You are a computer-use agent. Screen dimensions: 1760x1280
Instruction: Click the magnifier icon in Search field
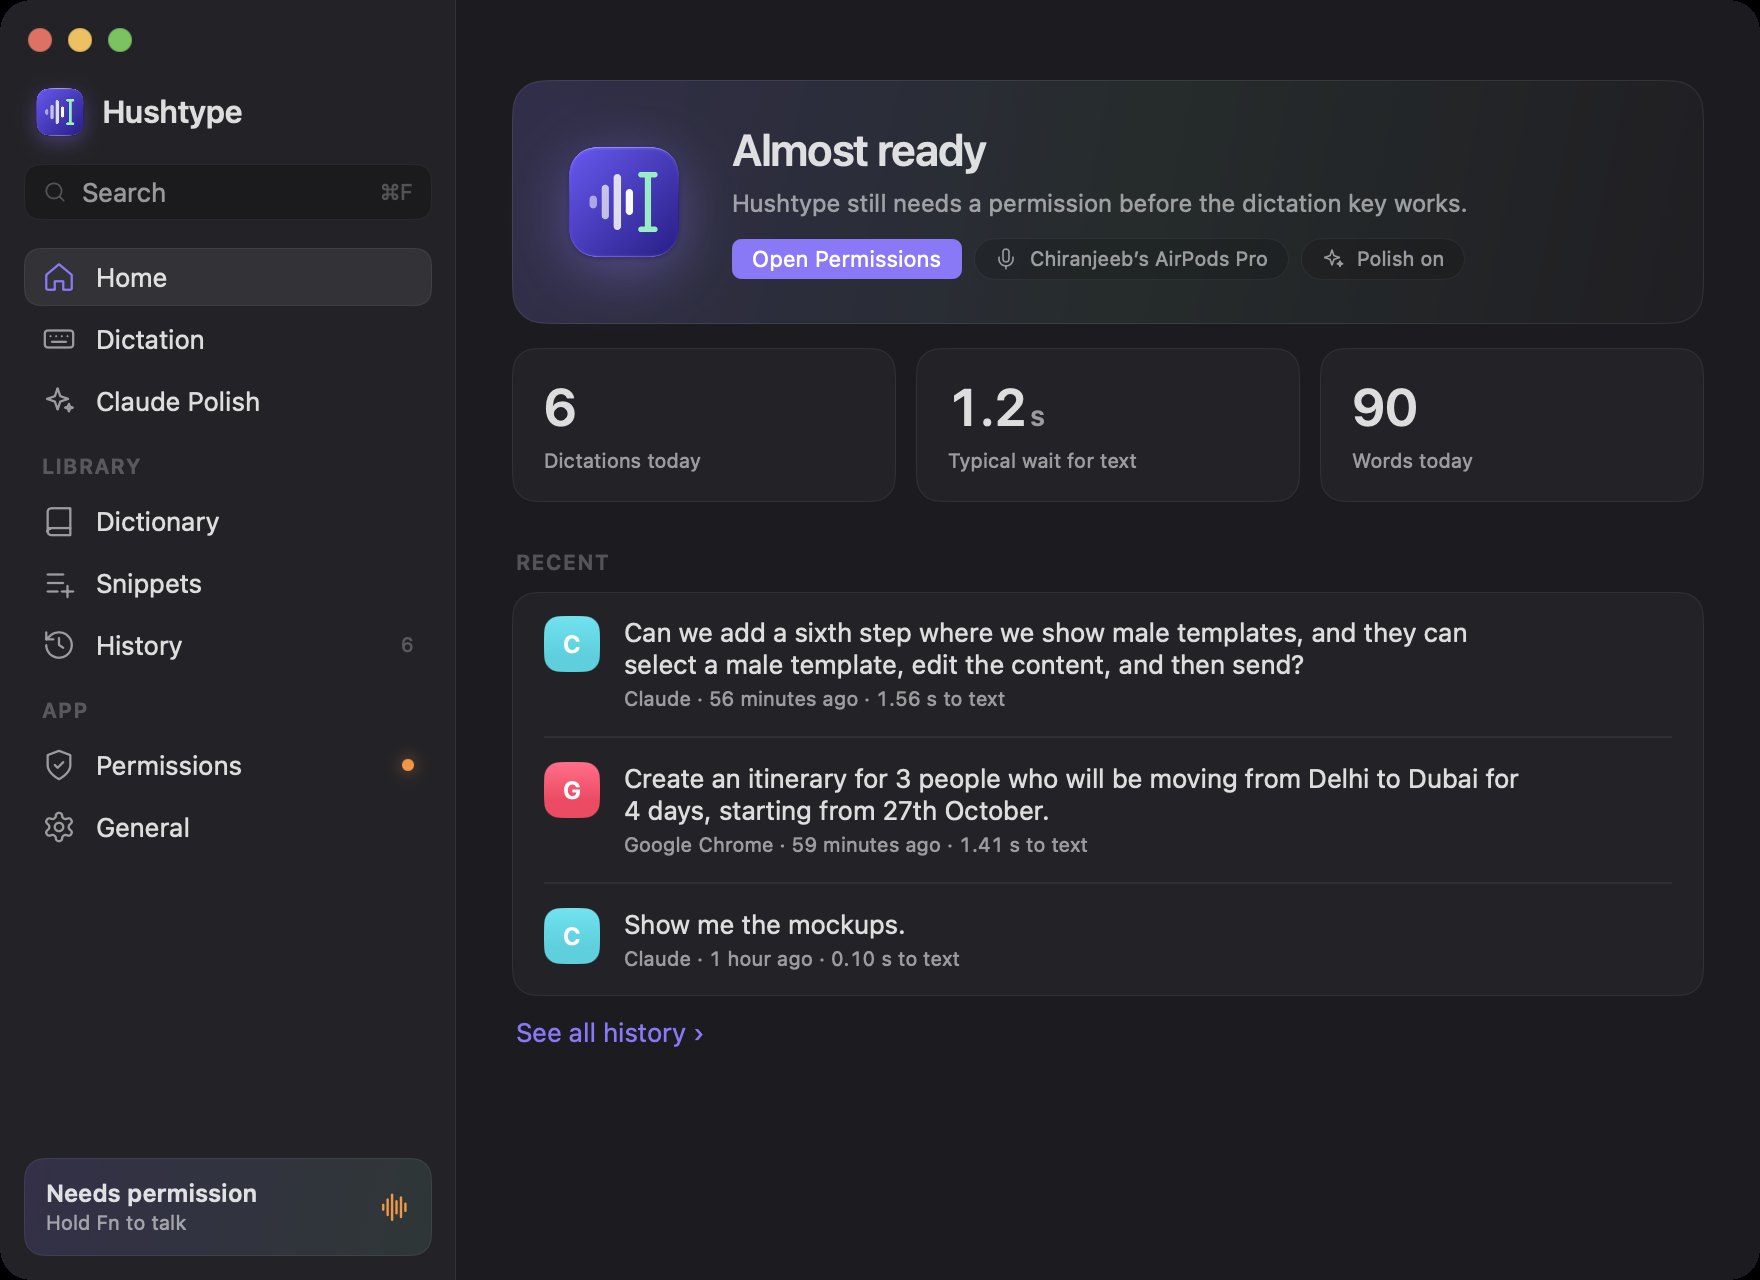point(56,192)
